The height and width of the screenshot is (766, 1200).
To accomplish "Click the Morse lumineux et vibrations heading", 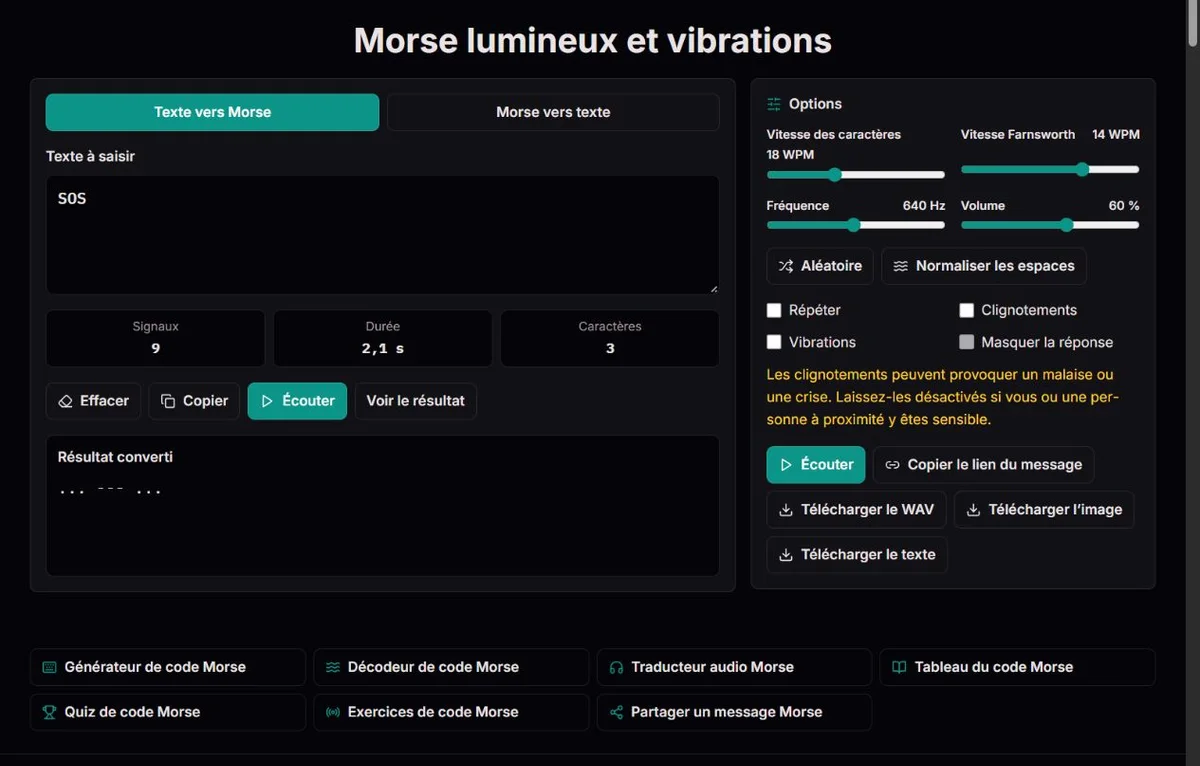I will 593,41.
